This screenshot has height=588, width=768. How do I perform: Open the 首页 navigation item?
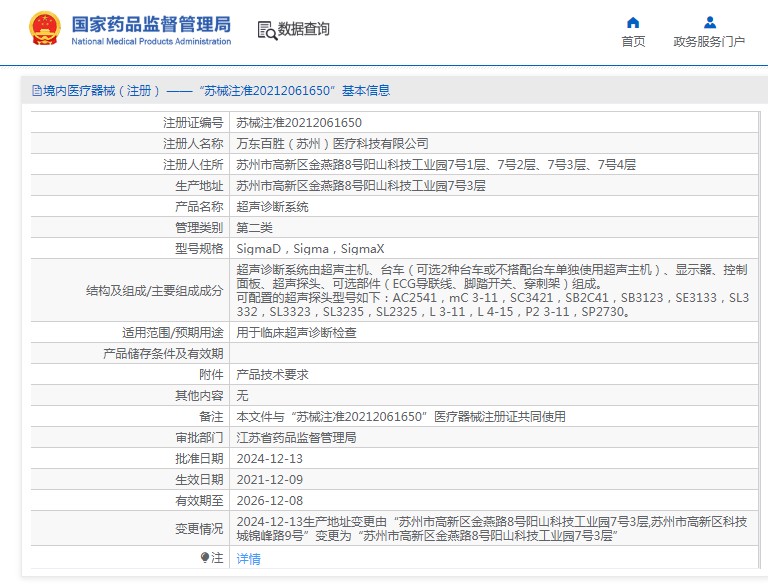633,42
